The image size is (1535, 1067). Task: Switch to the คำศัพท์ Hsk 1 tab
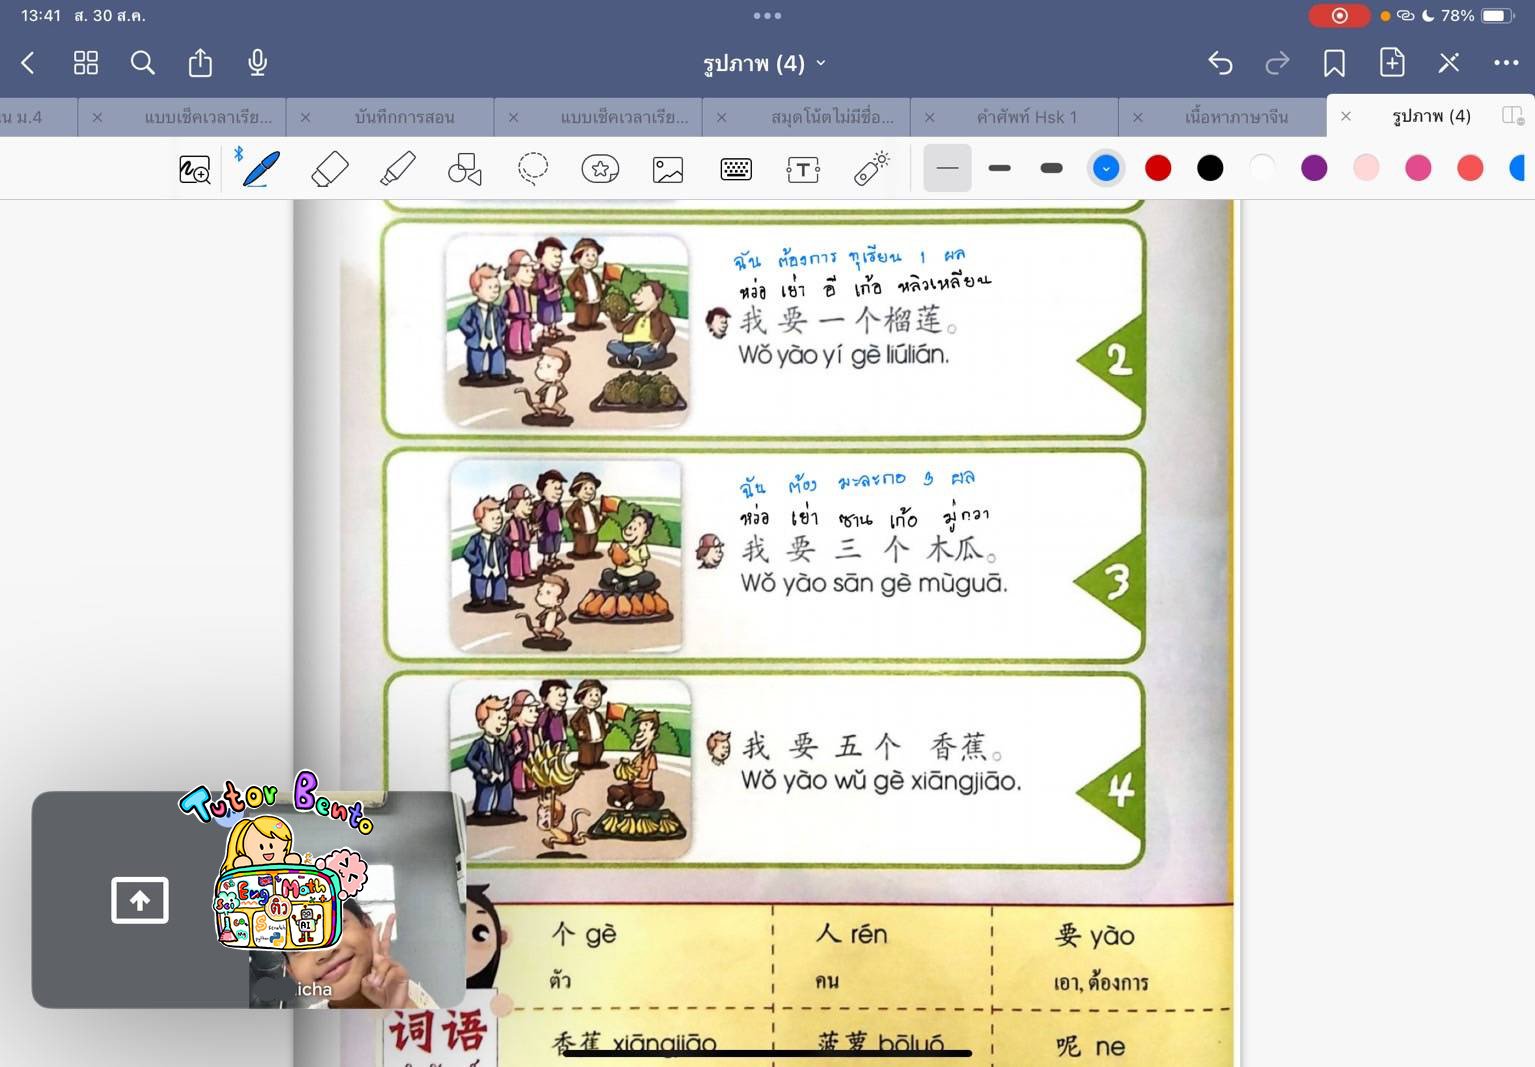point(1027,117)
